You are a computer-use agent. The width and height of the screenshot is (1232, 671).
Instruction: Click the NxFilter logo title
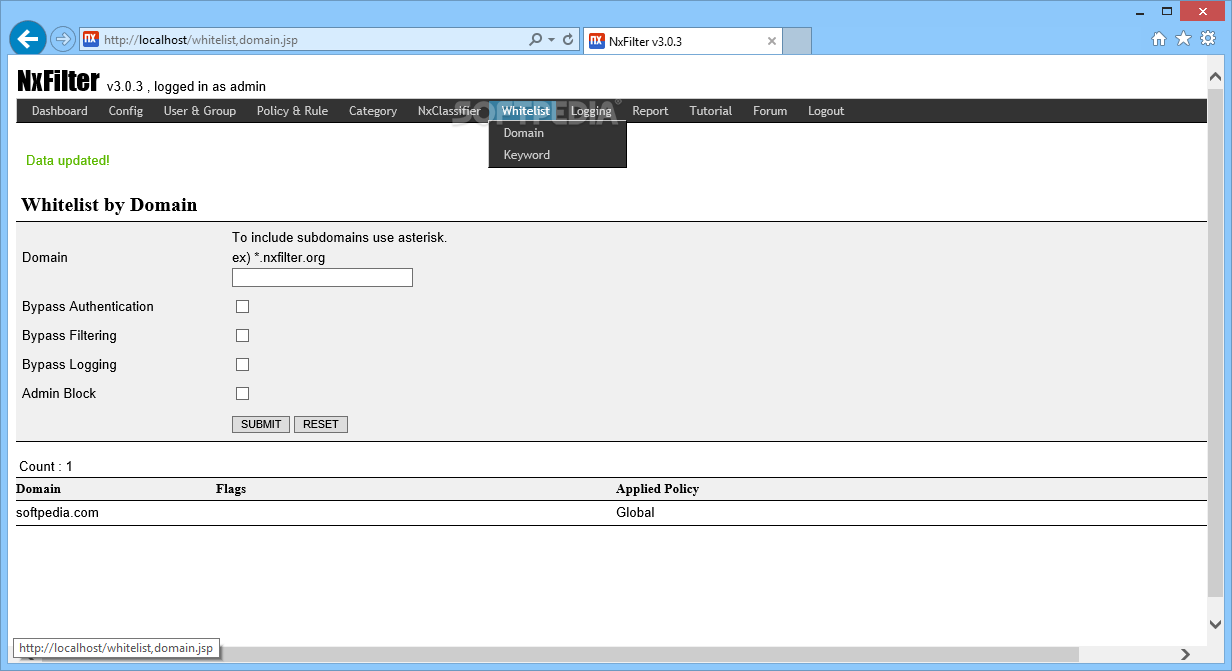coord(58,81)
